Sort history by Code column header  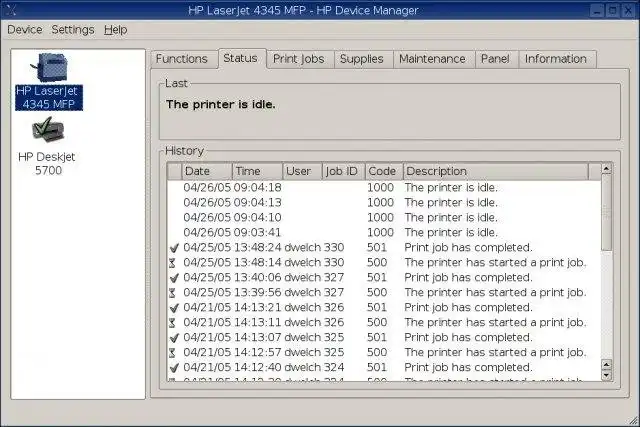[x=384, y=171]
